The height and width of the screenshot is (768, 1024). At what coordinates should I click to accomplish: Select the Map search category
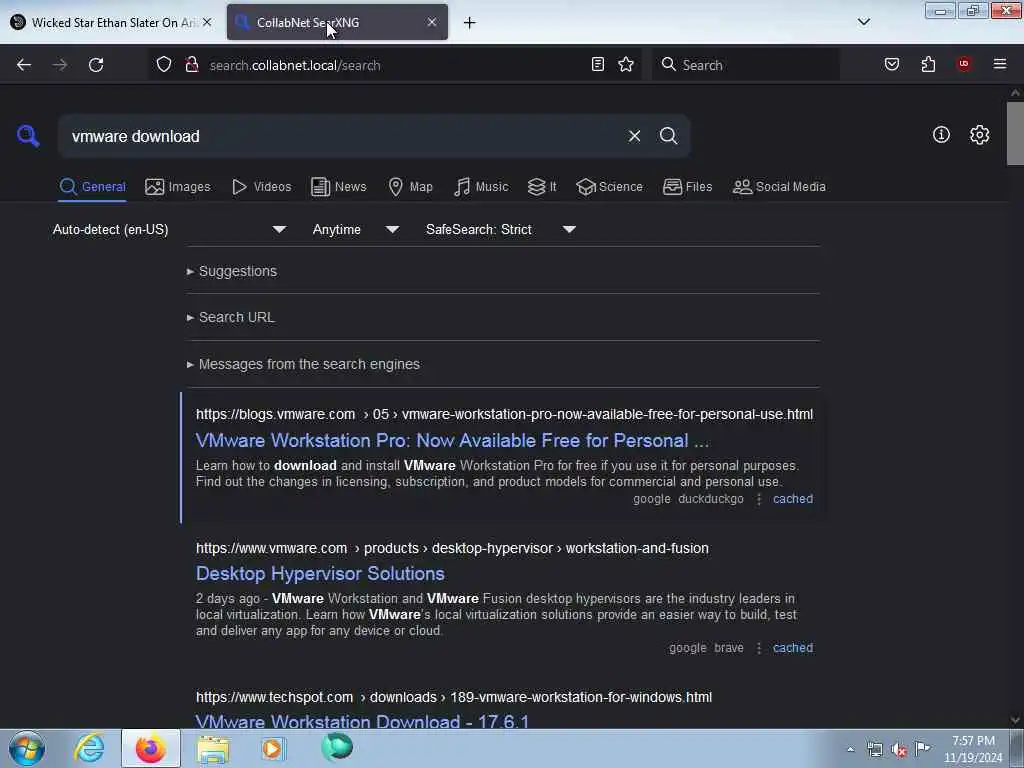click(410, 187)
